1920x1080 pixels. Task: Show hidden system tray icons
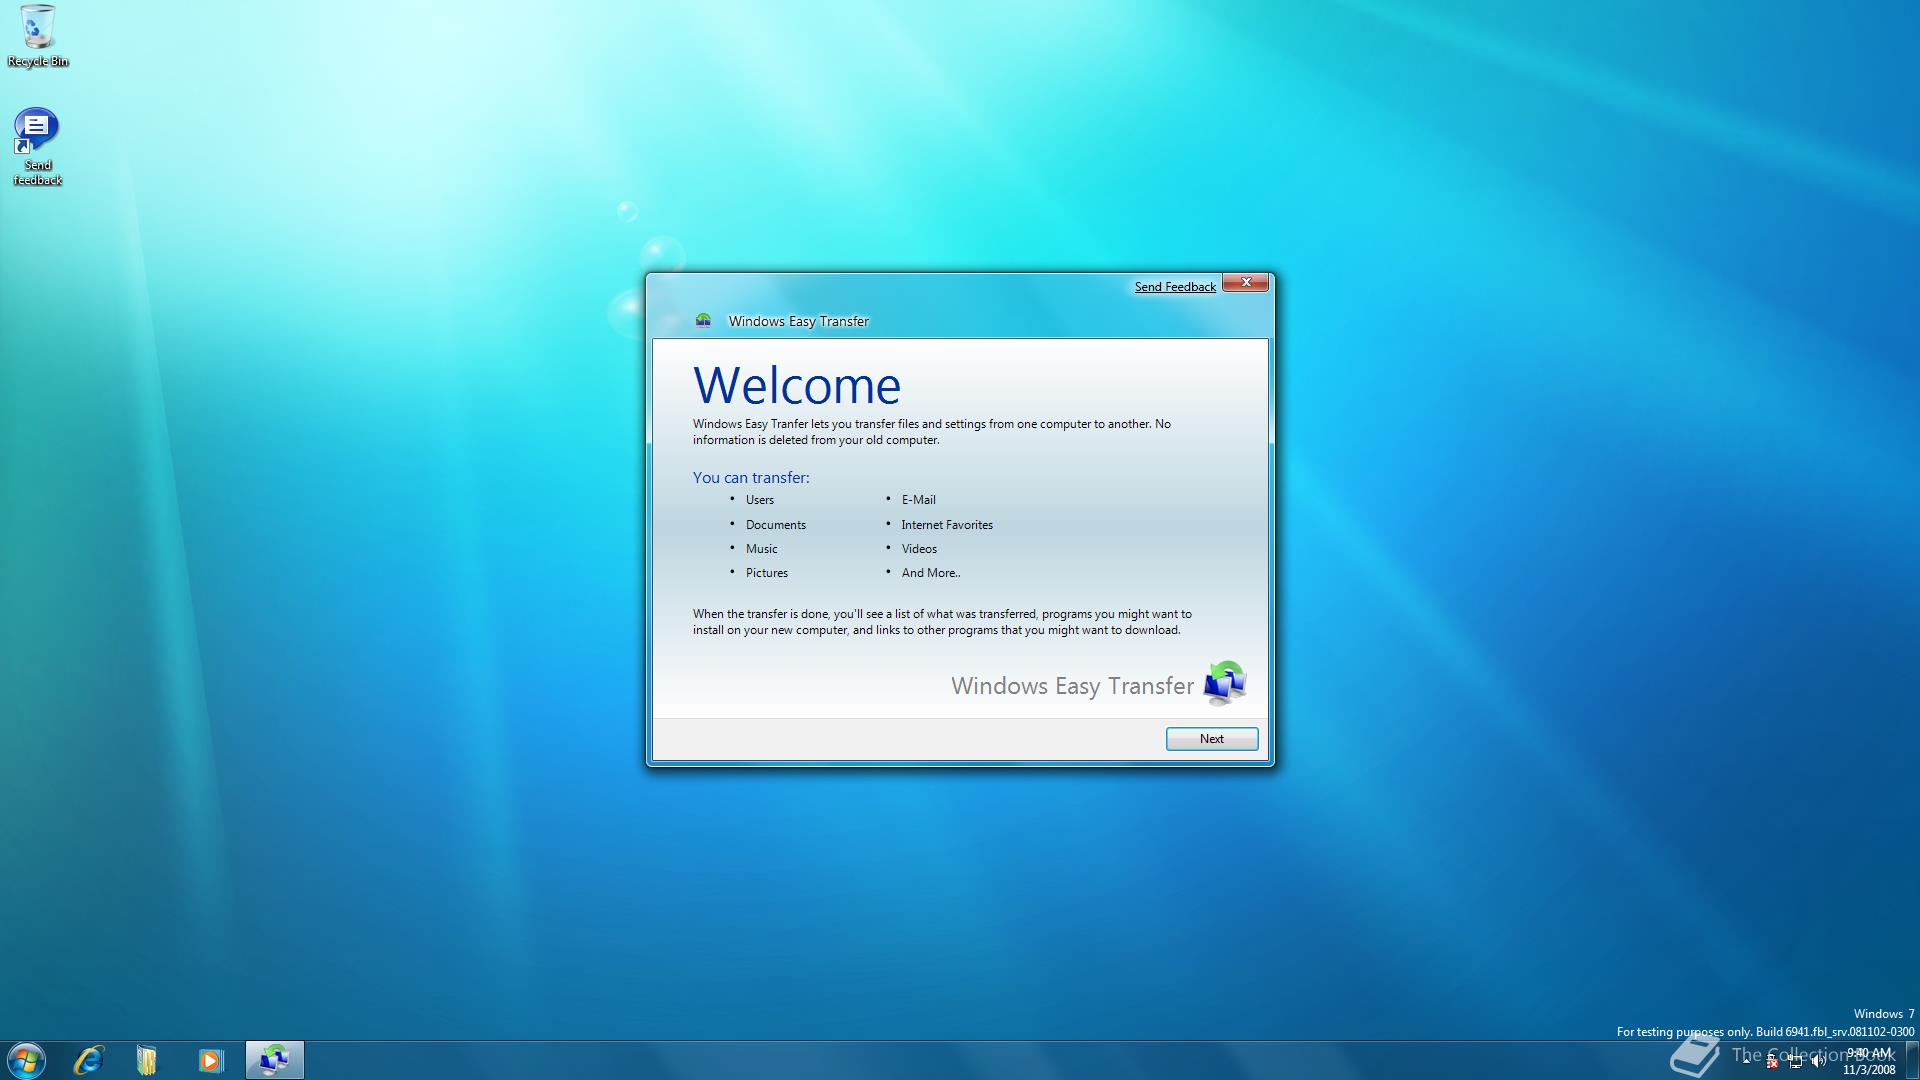point(1747,1062)
